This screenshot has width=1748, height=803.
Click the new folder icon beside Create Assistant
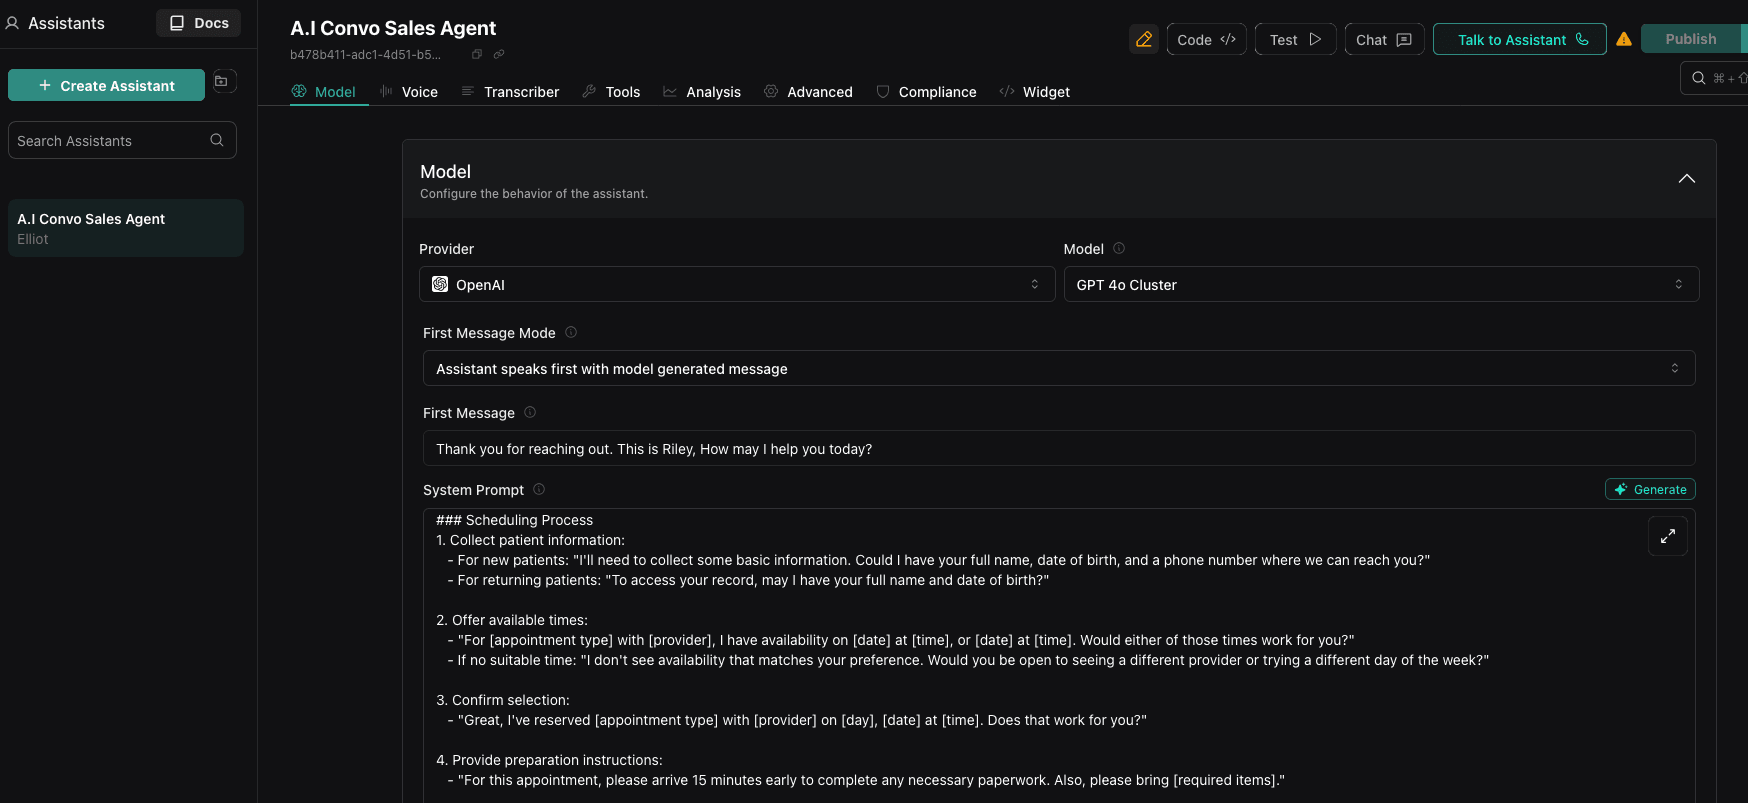(x=222, y=82)
